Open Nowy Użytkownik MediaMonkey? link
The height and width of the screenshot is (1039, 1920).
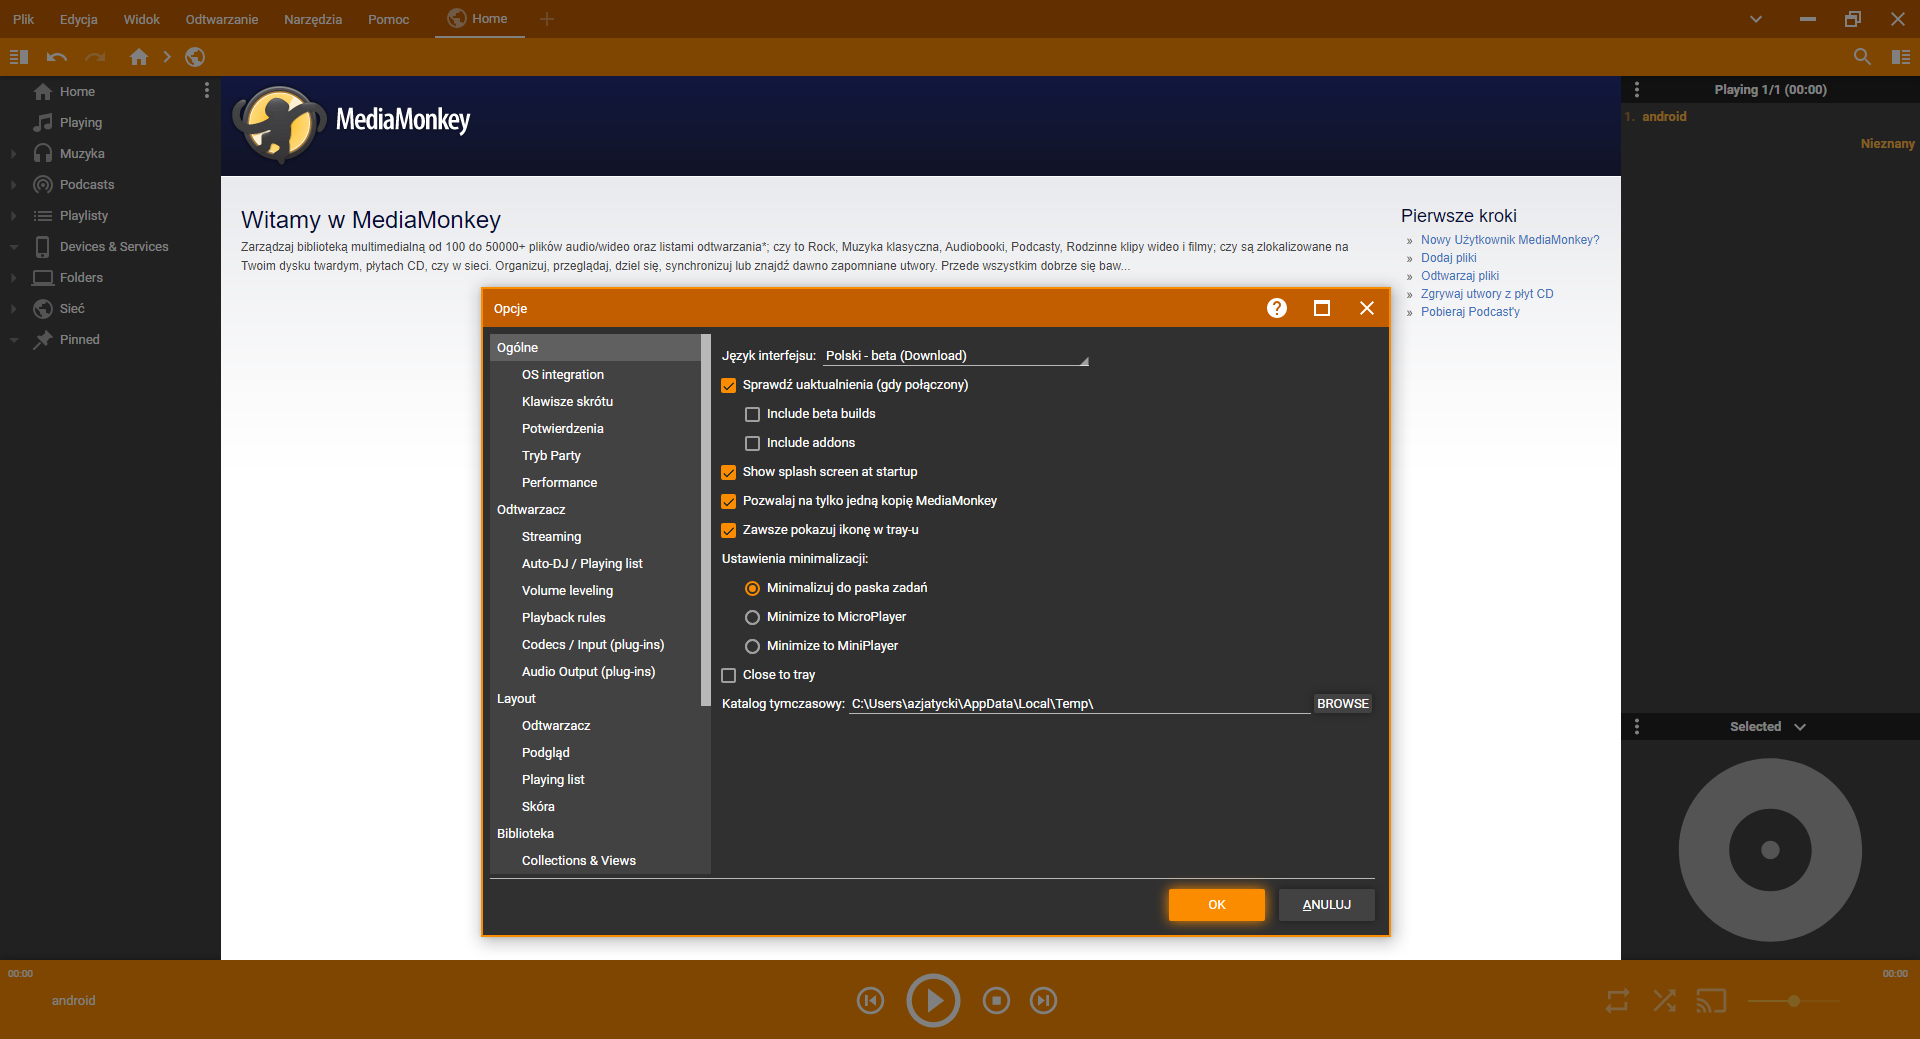[x=1510, y=240]
